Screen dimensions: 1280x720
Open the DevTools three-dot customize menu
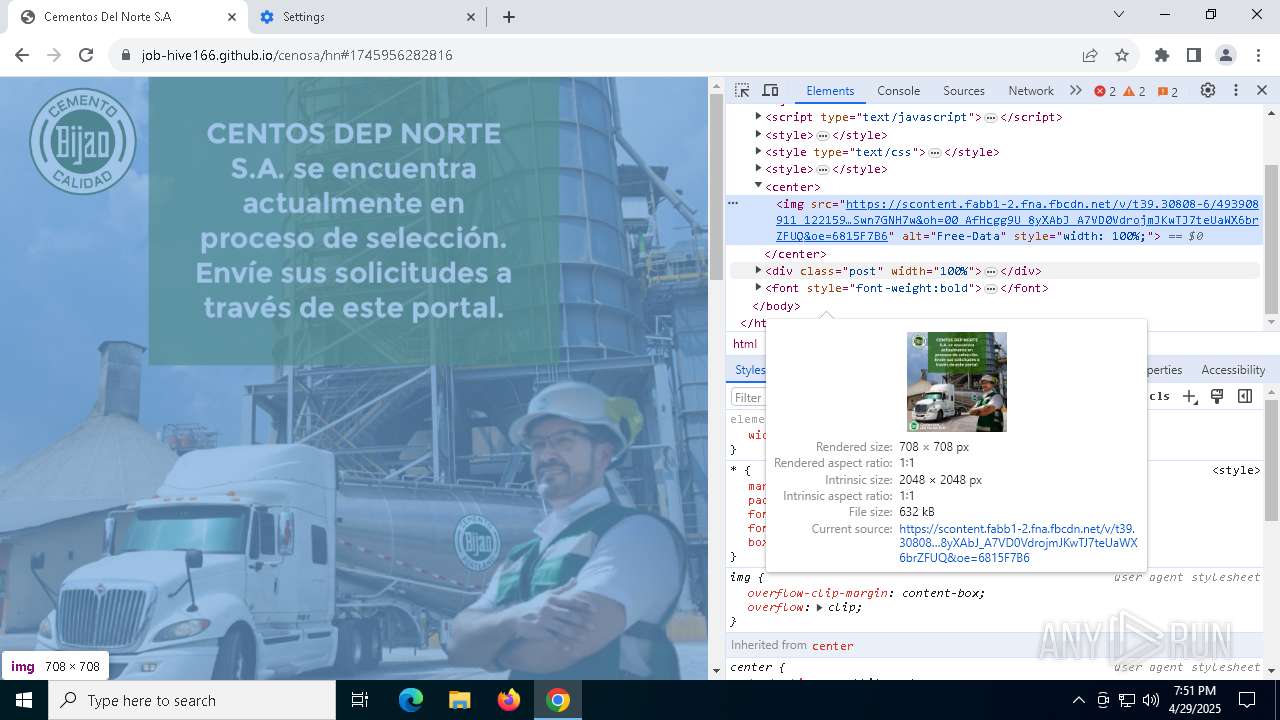tap(1236, 90)
